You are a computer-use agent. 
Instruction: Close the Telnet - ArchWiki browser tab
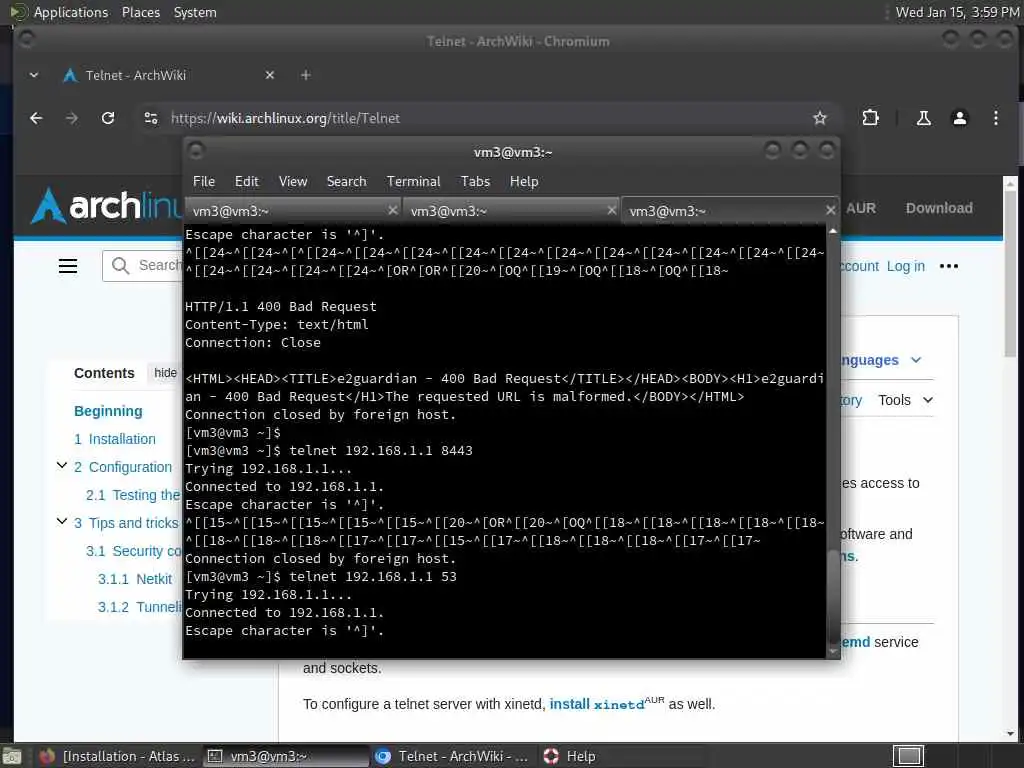(270, 75)
